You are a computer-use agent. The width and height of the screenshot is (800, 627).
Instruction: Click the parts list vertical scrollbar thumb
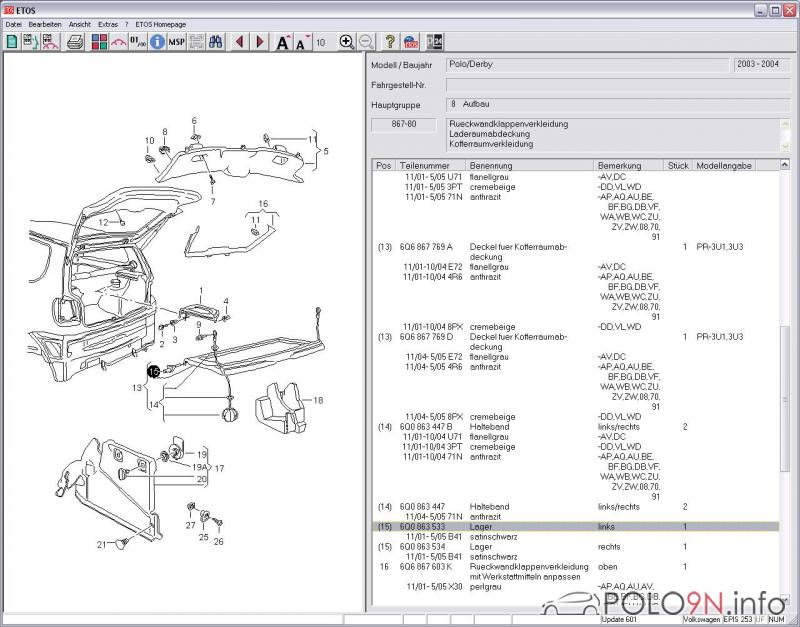pos(785,398)
